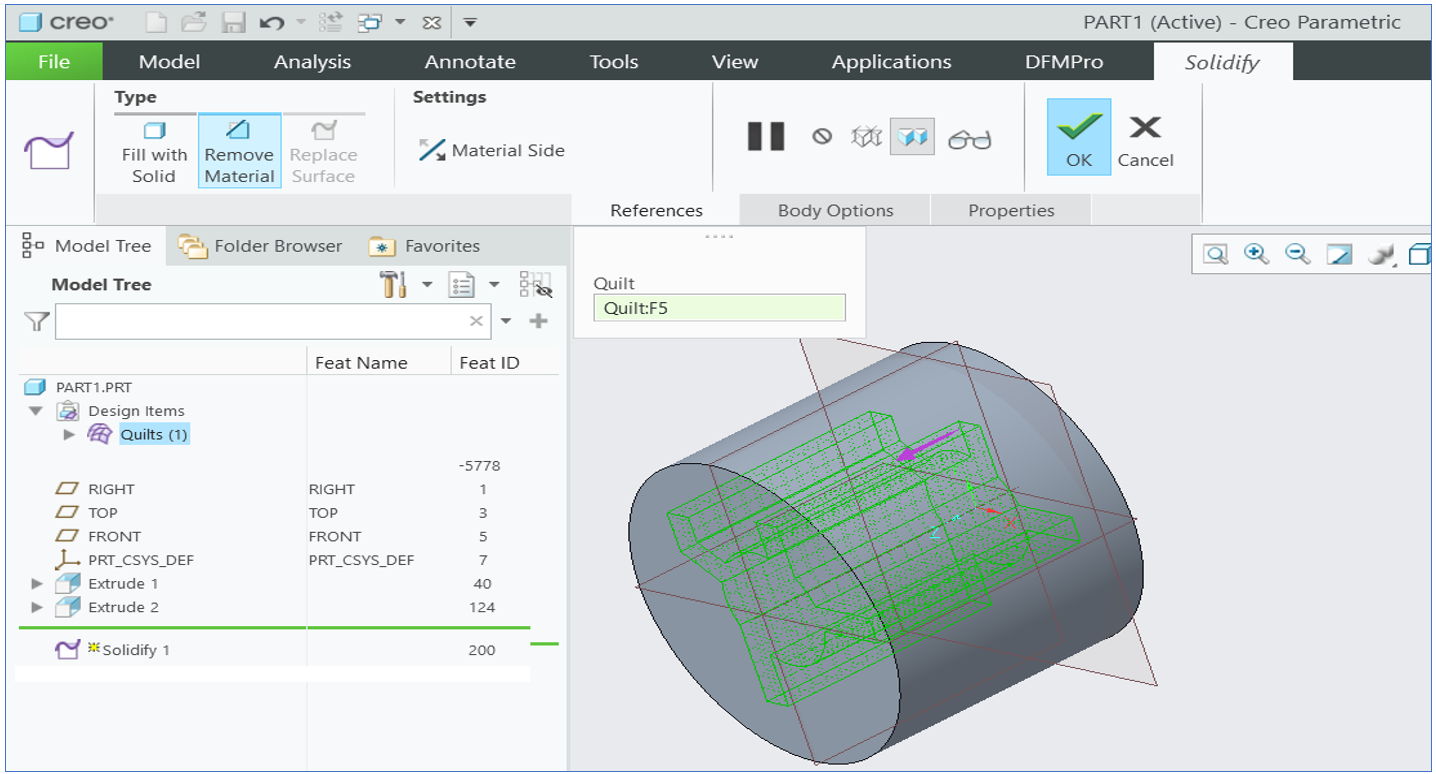This screenshot has height=774, width=1436.
Task: Collapse the Design Items node
Action: point(37,411)
